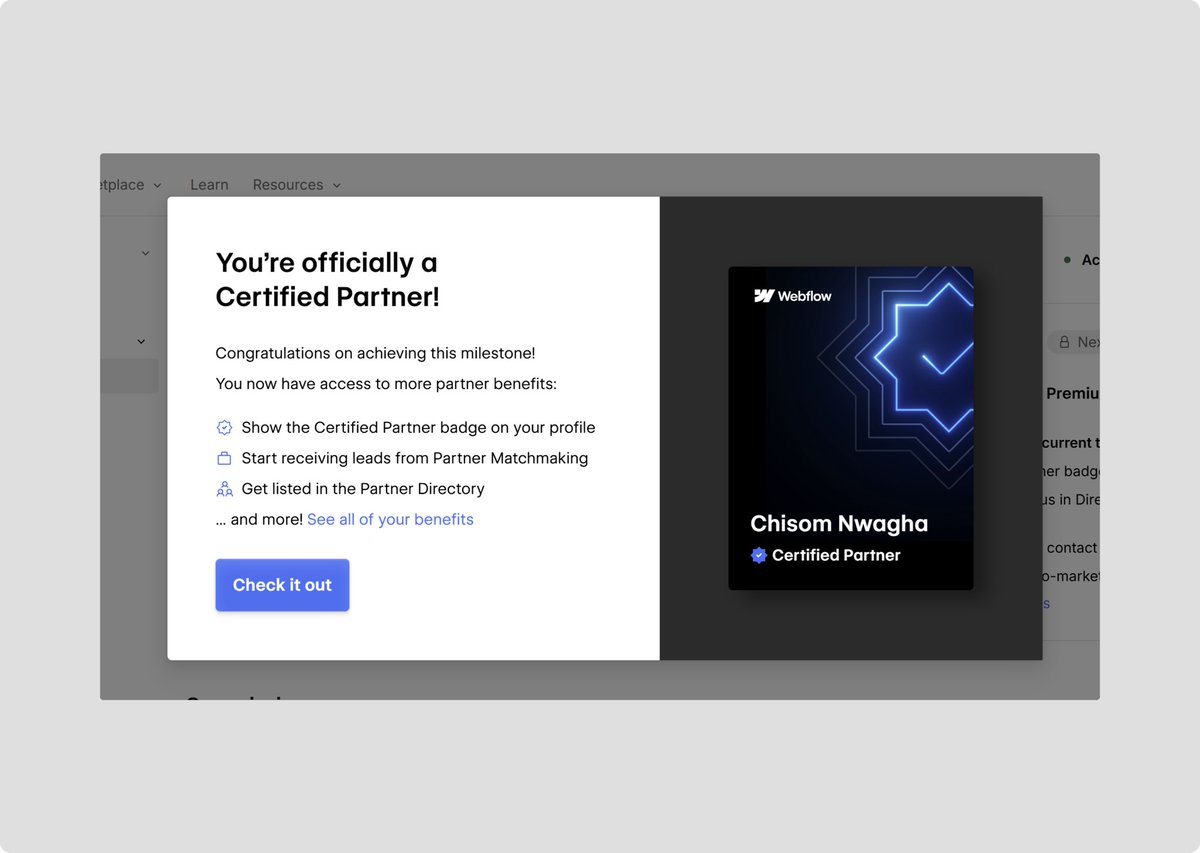Open the See all of your benefits link

(x=390, y=519)
